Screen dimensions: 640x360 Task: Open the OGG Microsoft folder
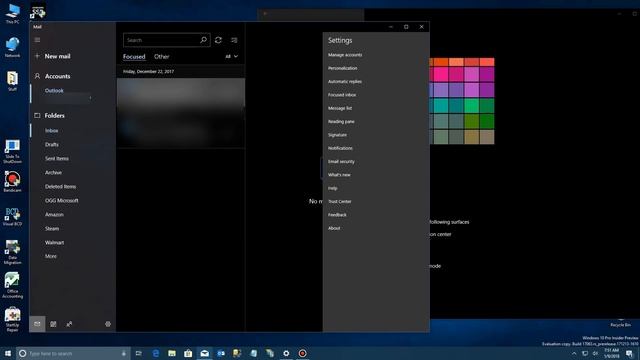[x=62, y=200]
